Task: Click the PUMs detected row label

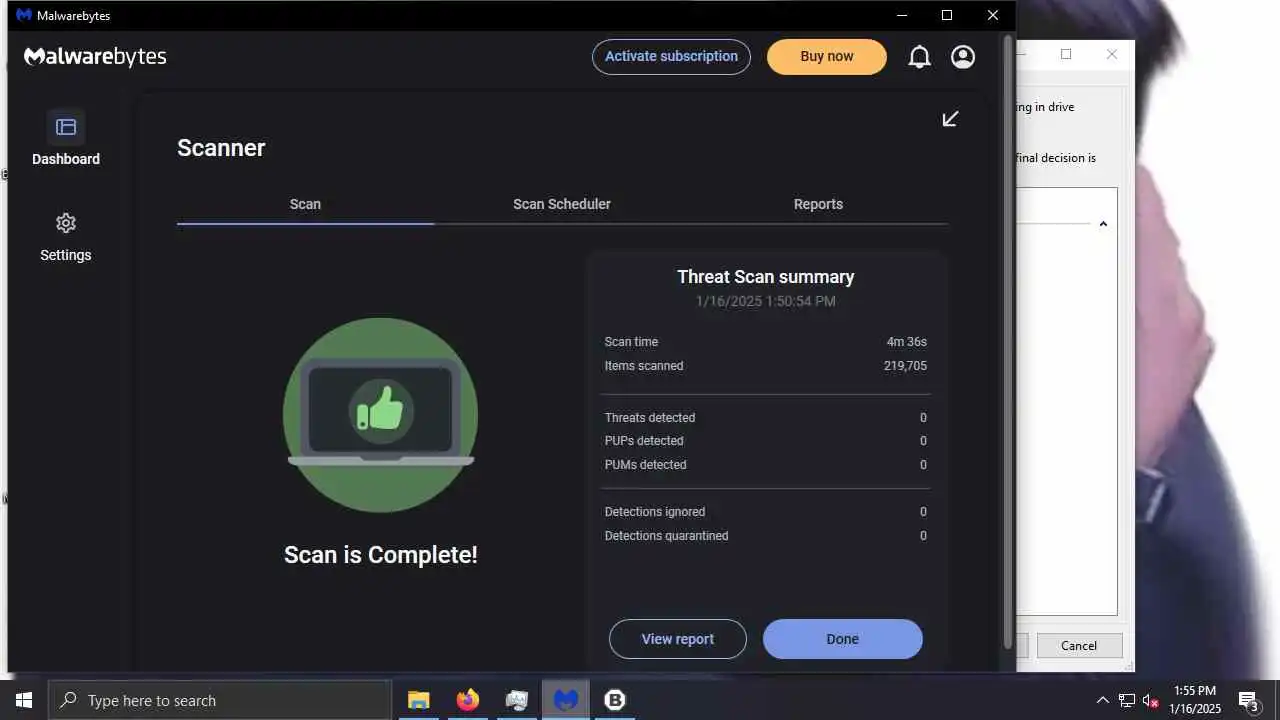Action: click(645, 465)
